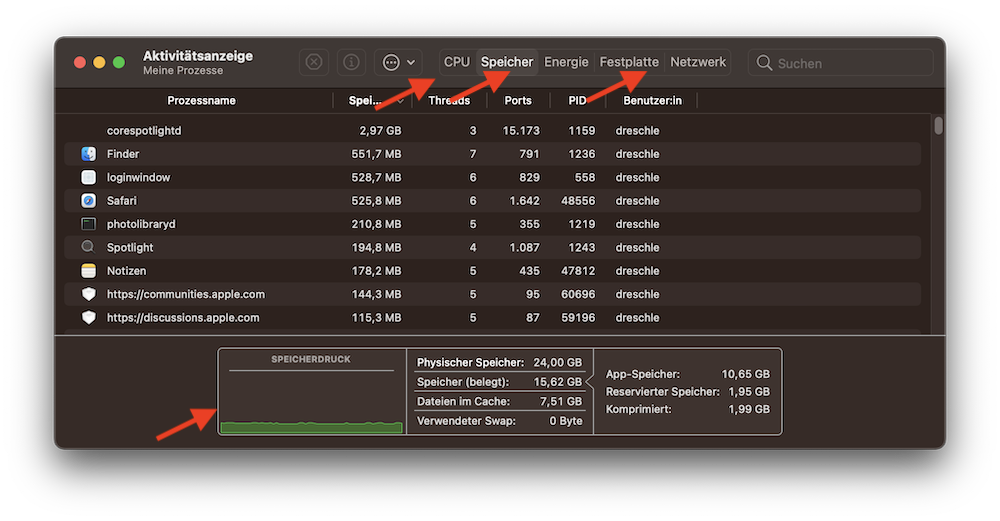Image resolution: width=1000 pixels, height=521 pixels.
Task: Open the Festplatte tab
Action: (x=629, y=62)
